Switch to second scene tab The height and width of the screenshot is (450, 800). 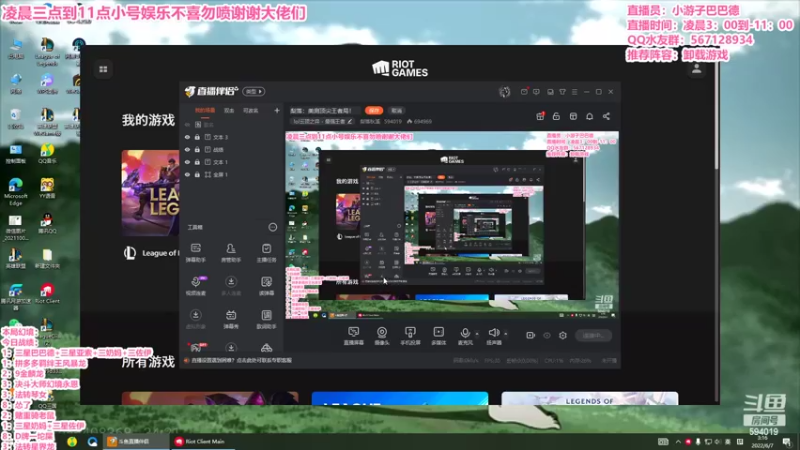point(229,110)
